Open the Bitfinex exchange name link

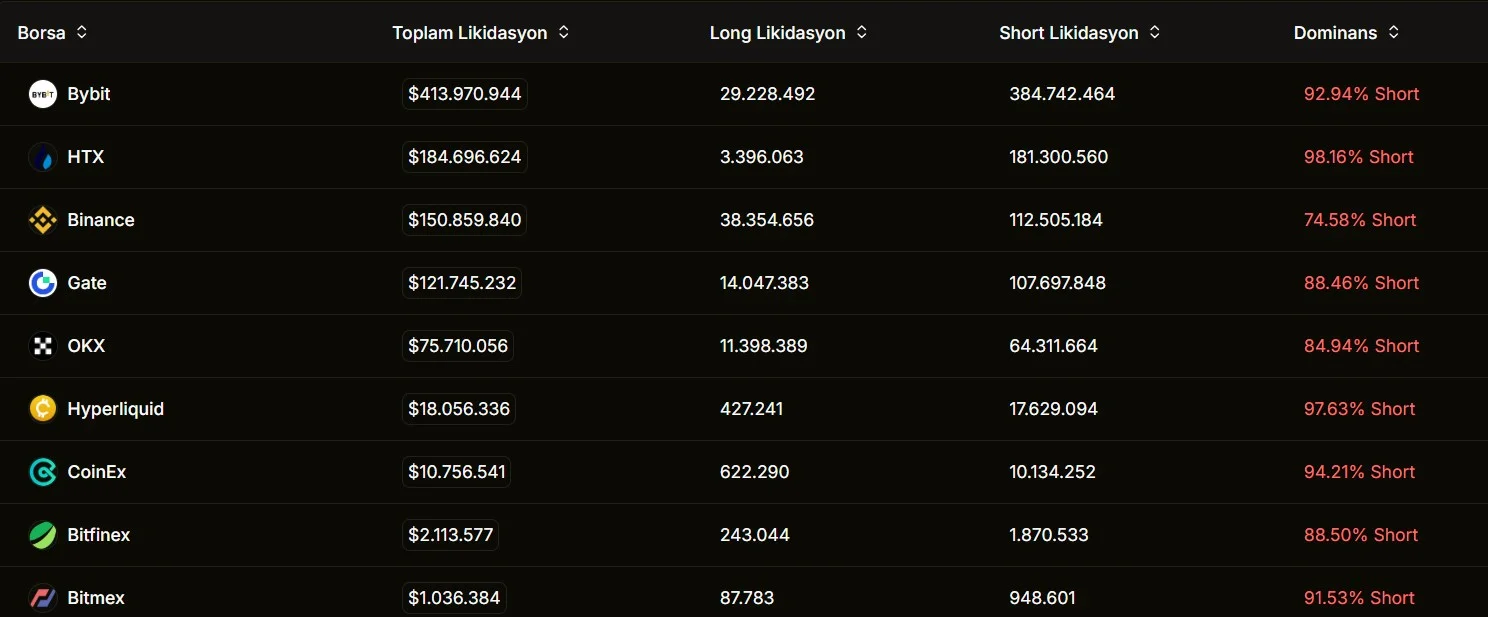pos(99,535)
